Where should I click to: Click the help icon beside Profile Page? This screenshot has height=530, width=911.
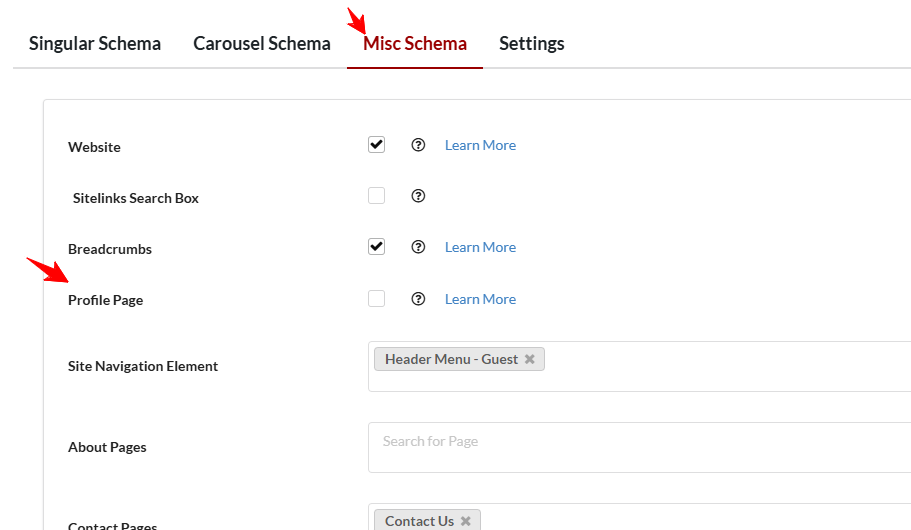point(418,299)
